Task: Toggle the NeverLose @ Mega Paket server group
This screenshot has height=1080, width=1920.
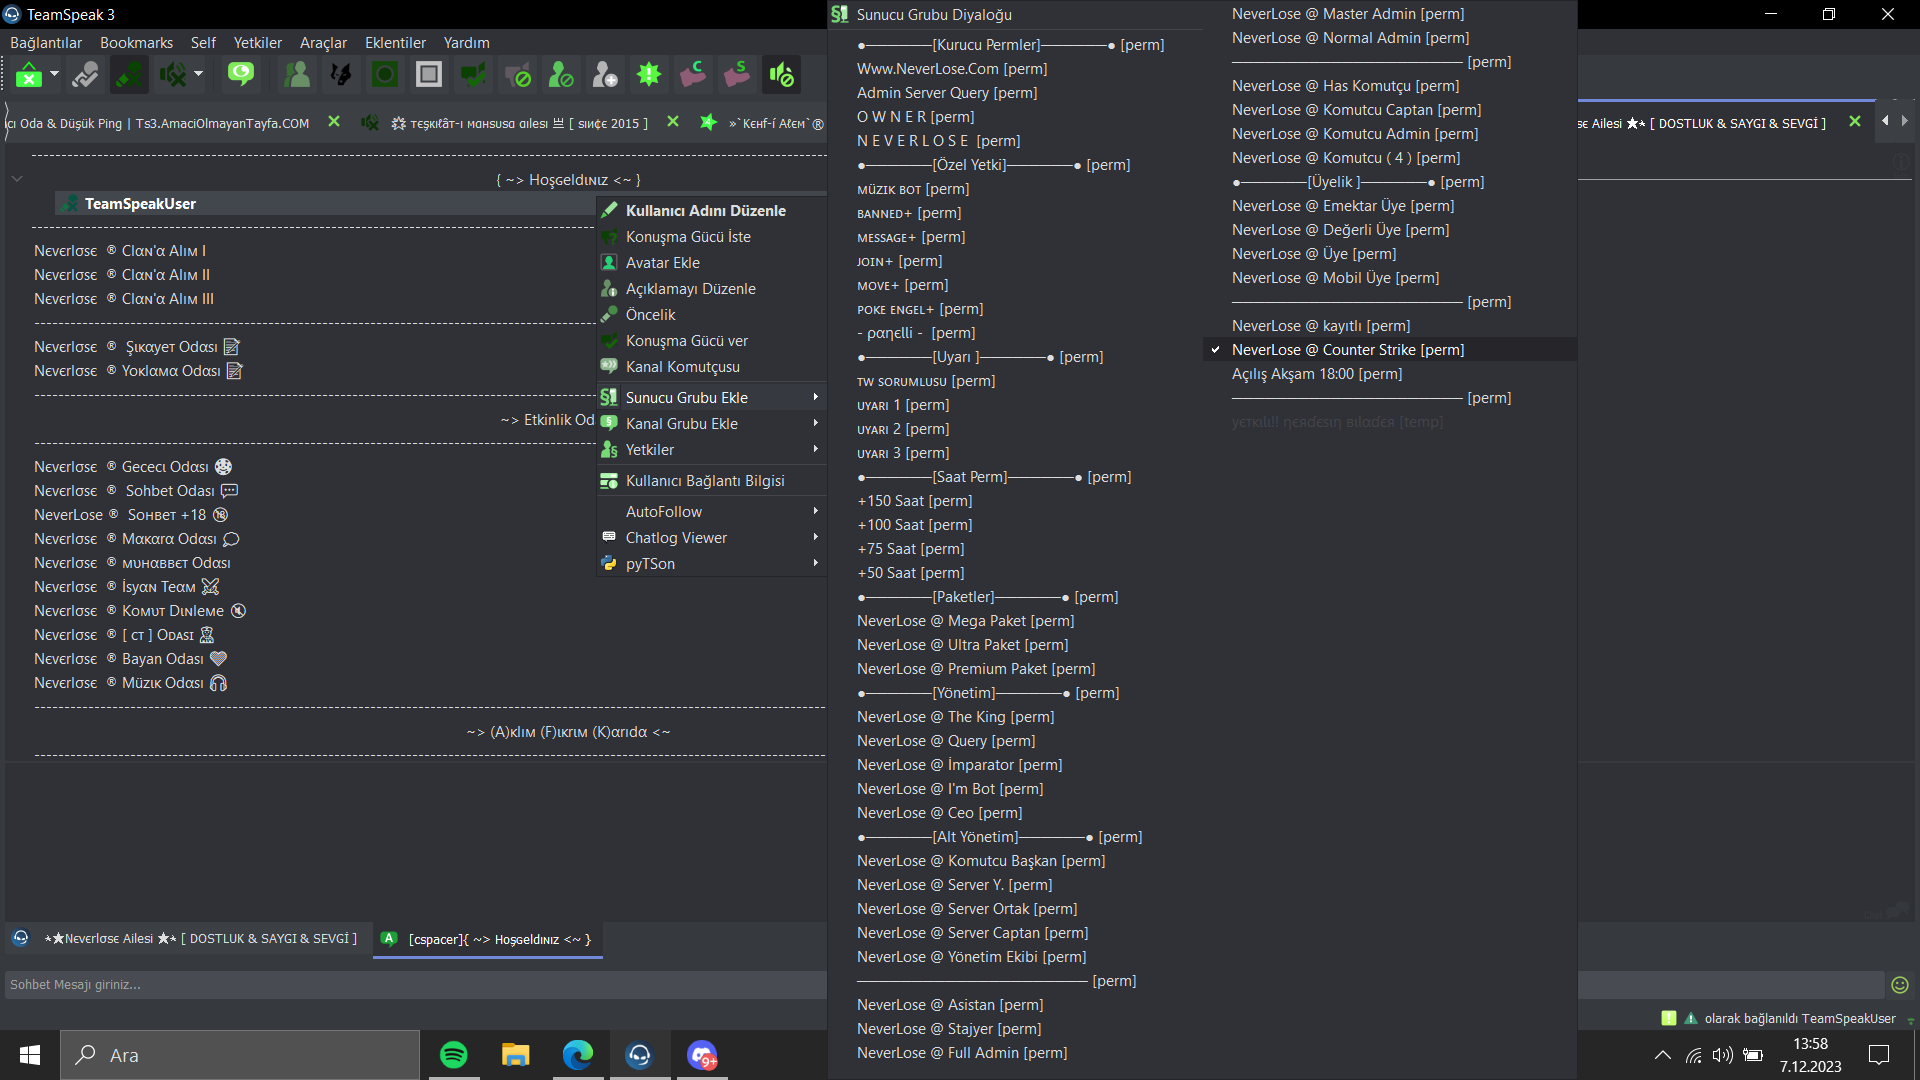Action: (x=1015, y=621)
